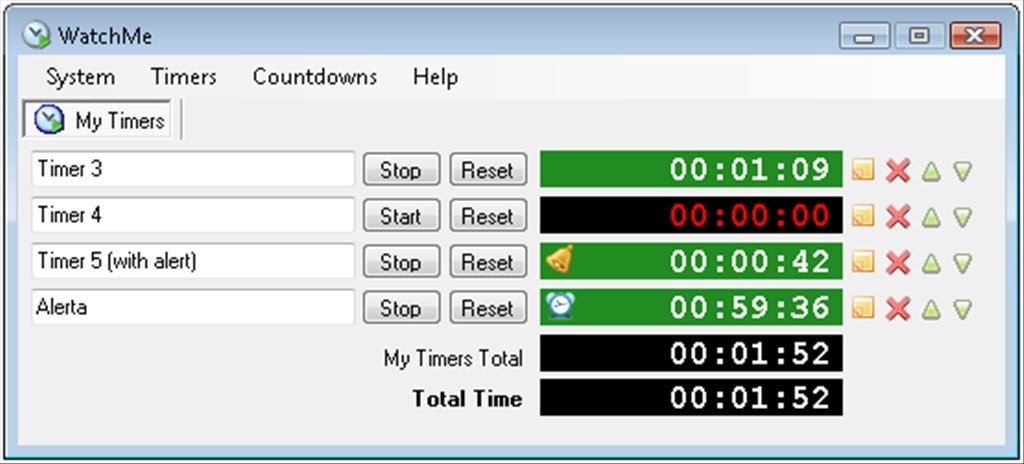
Task: Move Timer 3 down with arrow
Action: pyautogui.click(x=963, y=171)
